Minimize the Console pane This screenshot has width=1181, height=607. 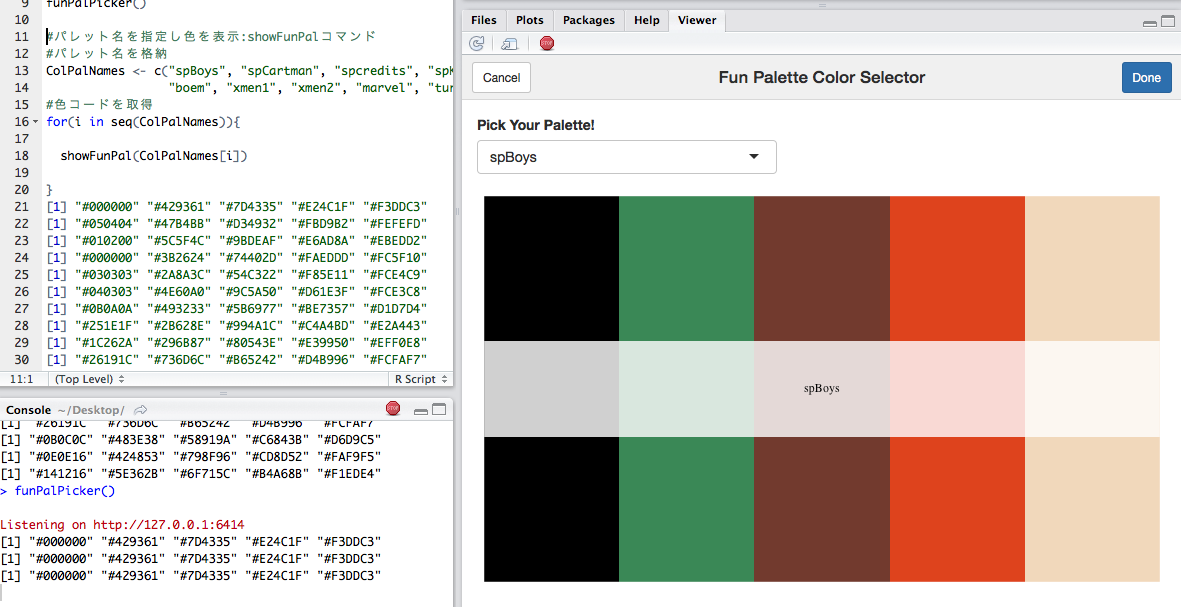click(421, 411)
